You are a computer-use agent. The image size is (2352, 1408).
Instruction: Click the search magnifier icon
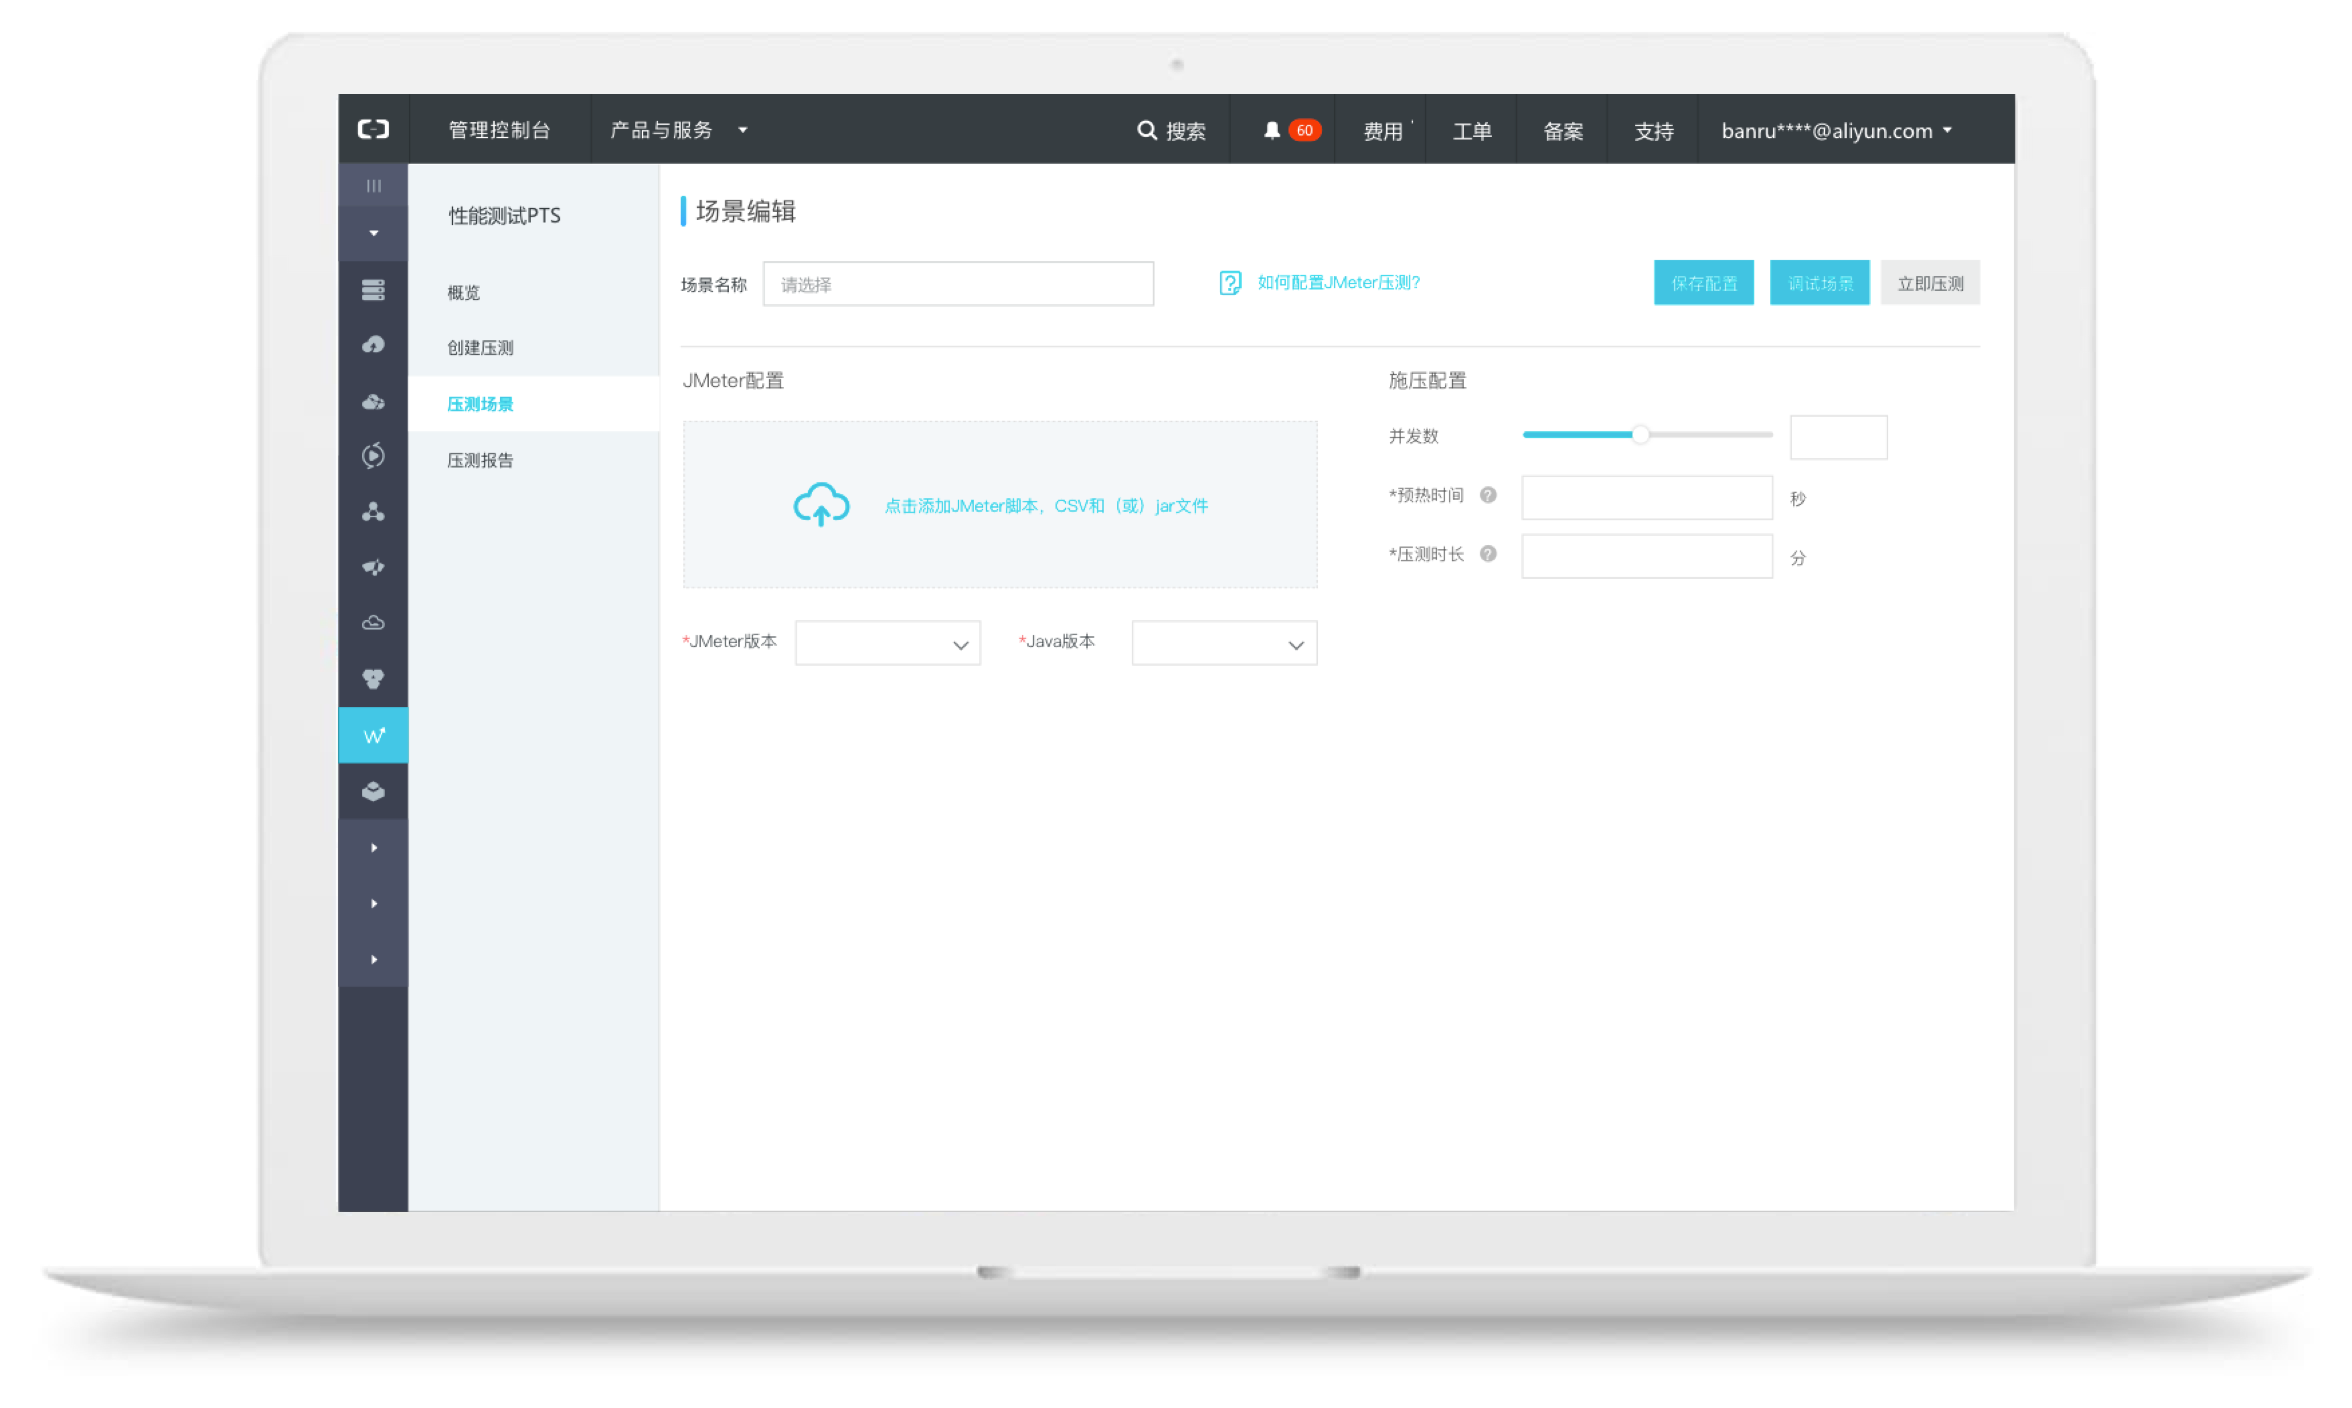tap(1146, 130)
